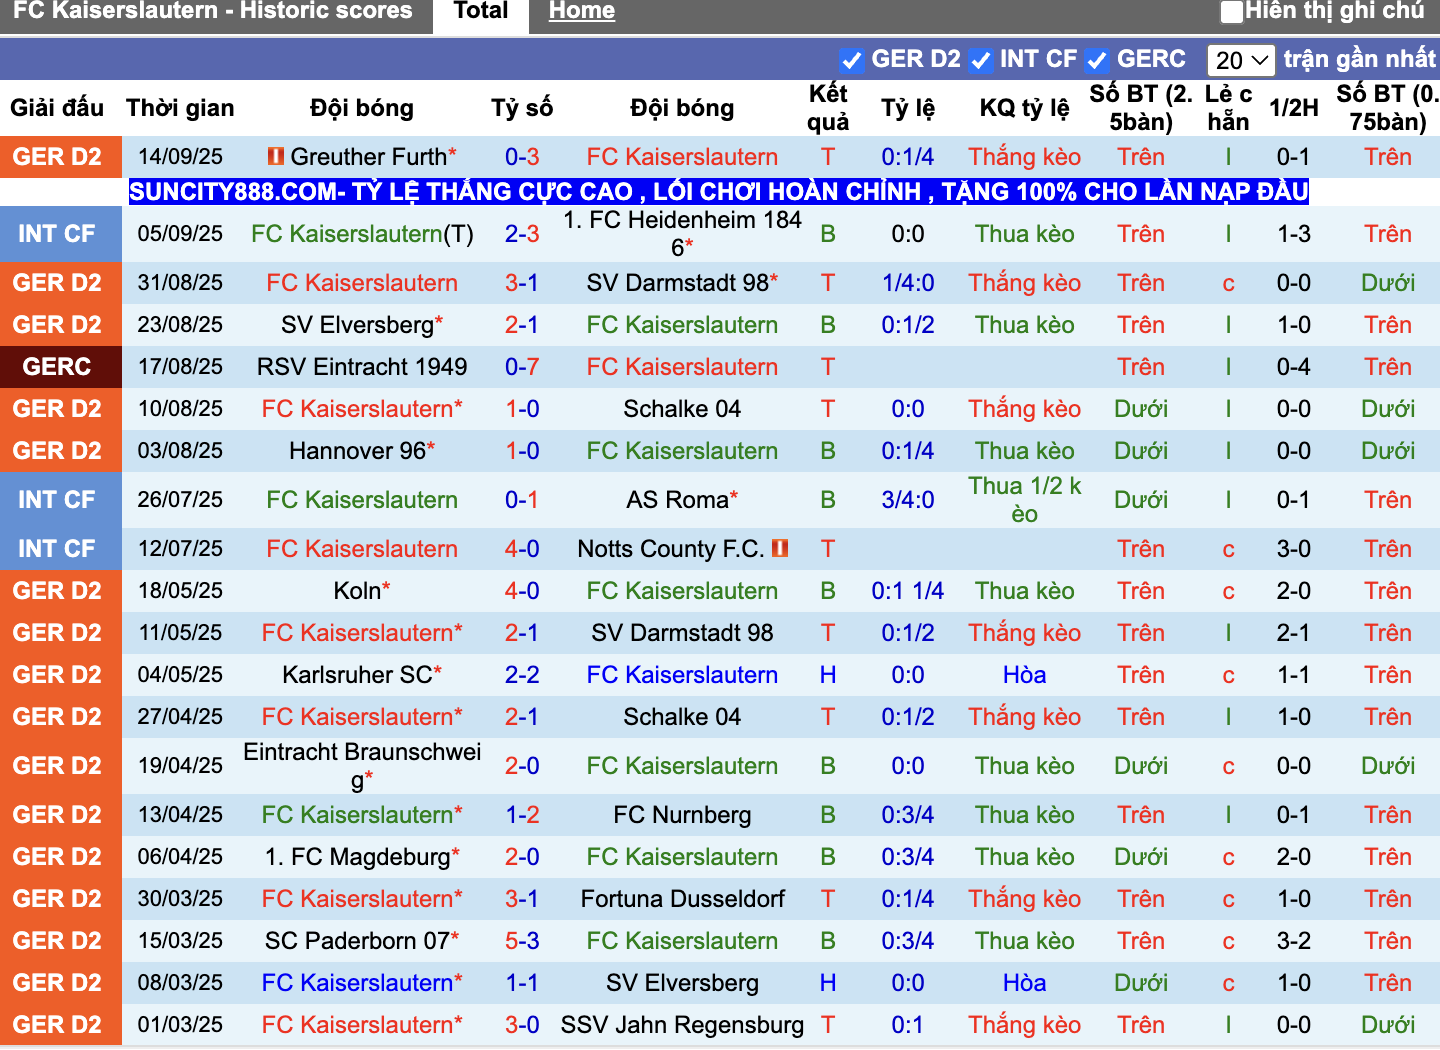Screen dimensions: 1440x1050
Task: Click the Hòa result on 08/03/25 row
Action: pos(1025,983)
